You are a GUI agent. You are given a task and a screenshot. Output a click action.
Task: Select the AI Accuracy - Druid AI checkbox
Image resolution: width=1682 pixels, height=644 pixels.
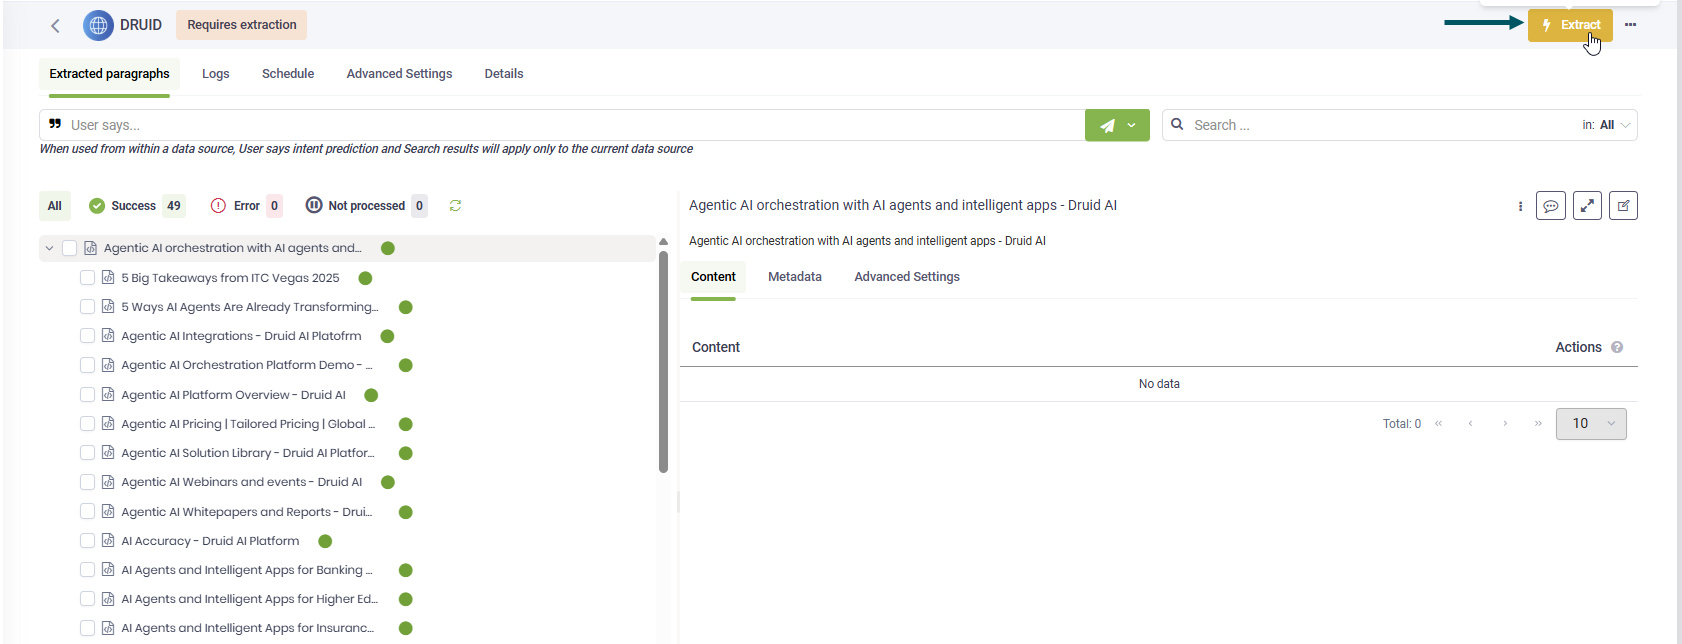point(88,541)
